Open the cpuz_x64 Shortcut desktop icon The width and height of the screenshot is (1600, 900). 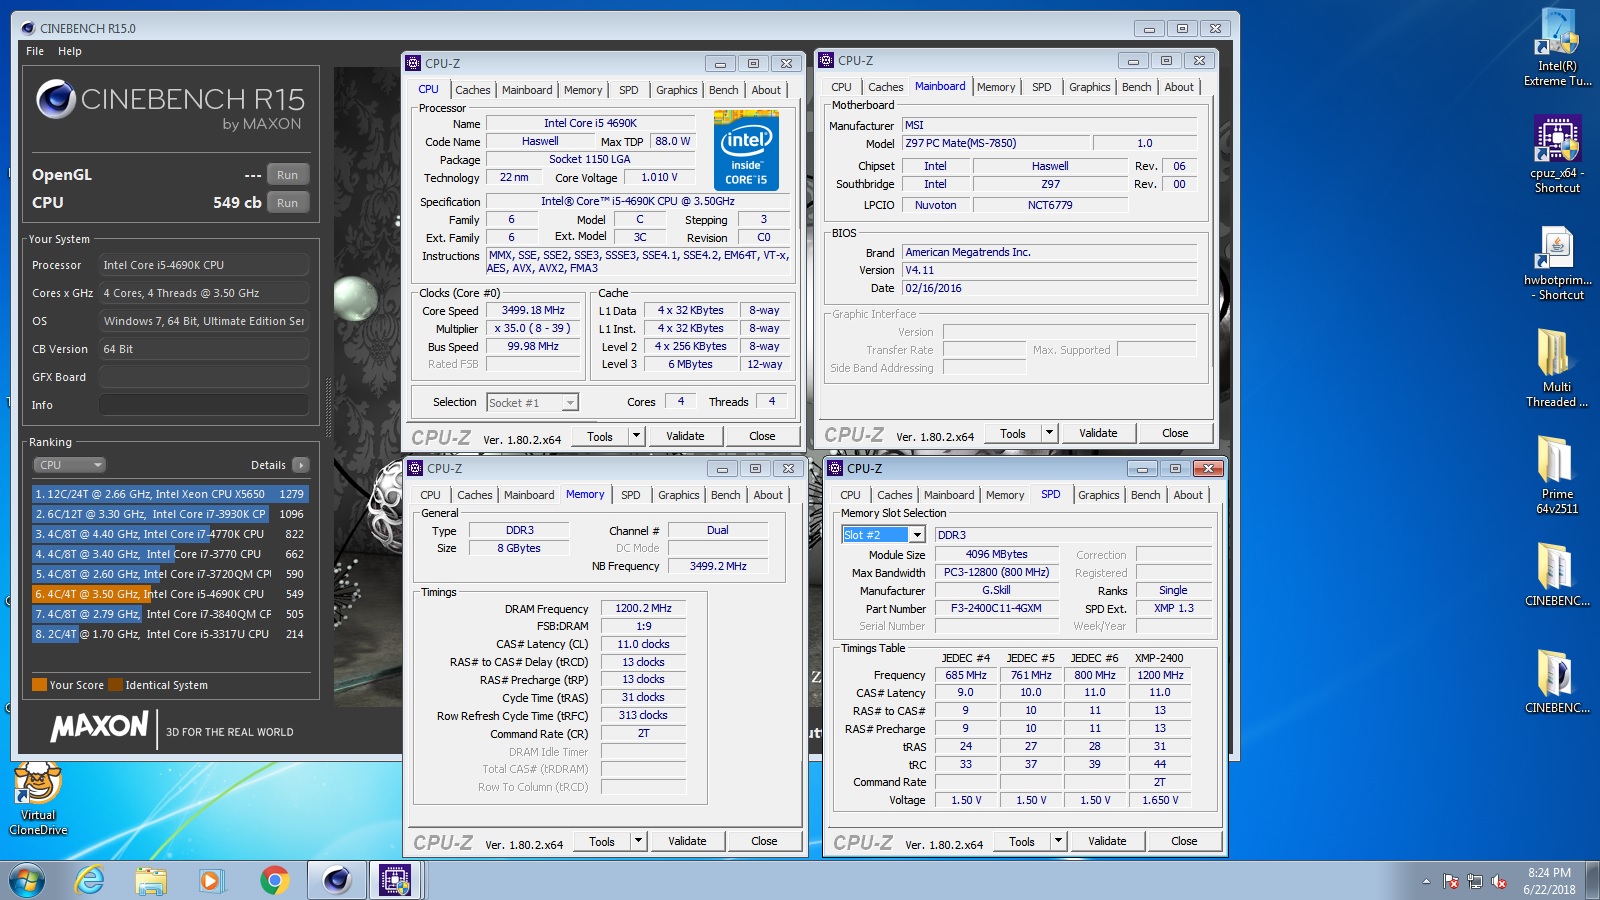point(1557,155)
